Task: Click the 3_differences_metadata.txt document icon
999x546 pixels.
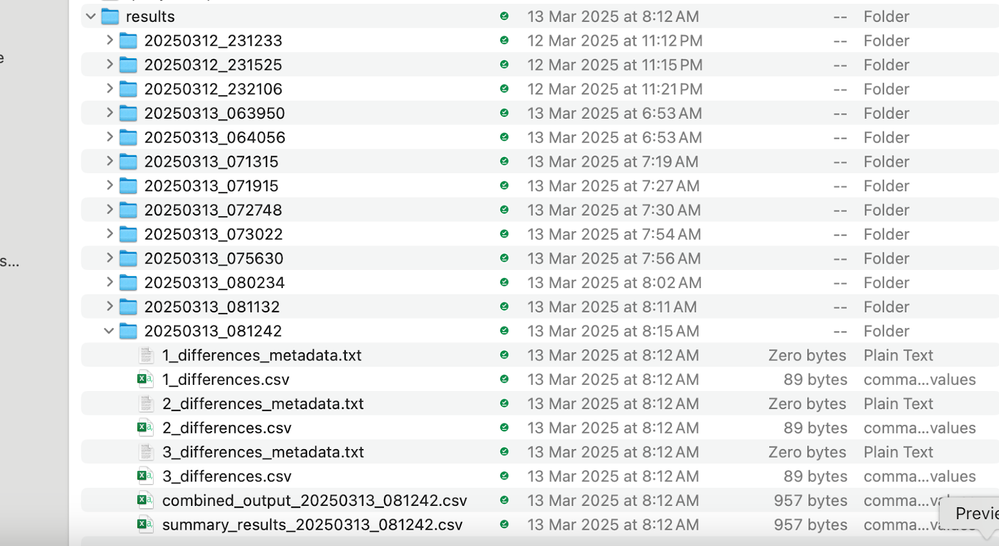Action: (146, 452)
